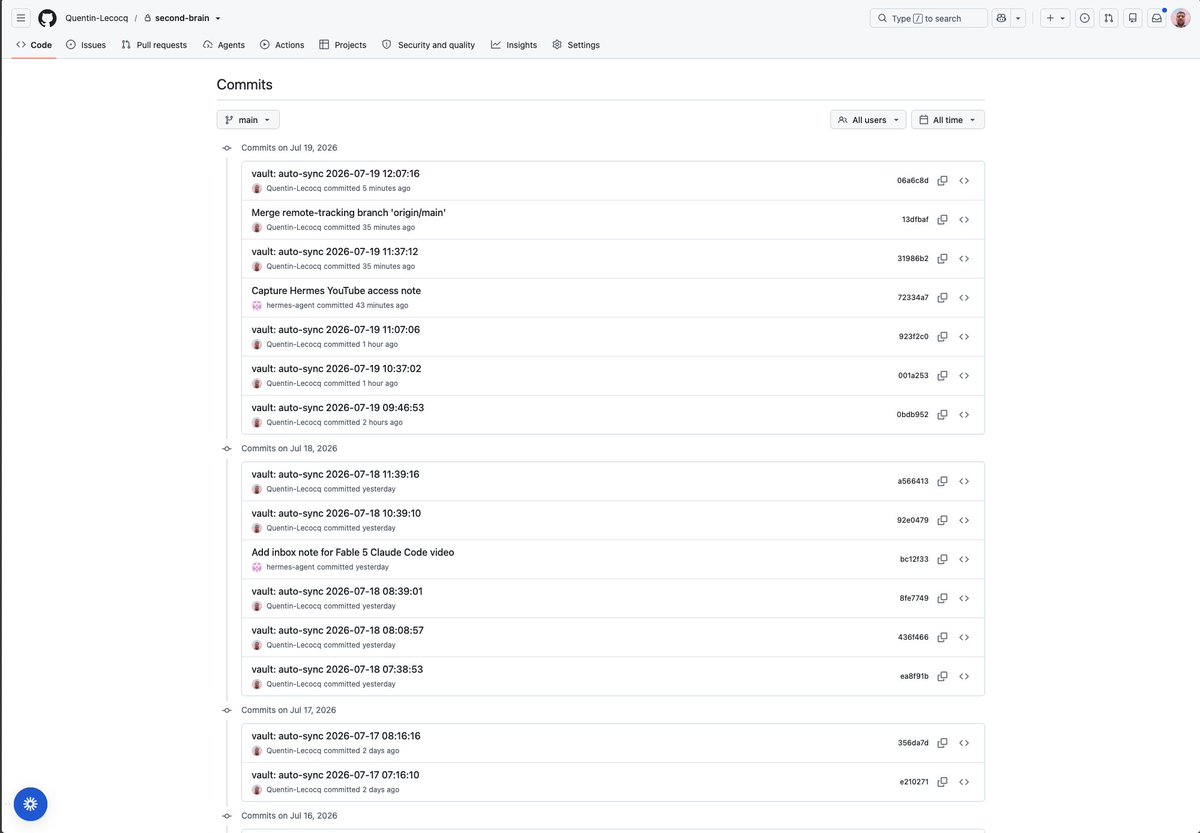
Task: Open commit 'vault: auto-sync 2026-07-19 09:46:53'
Action: click(338, 408)
